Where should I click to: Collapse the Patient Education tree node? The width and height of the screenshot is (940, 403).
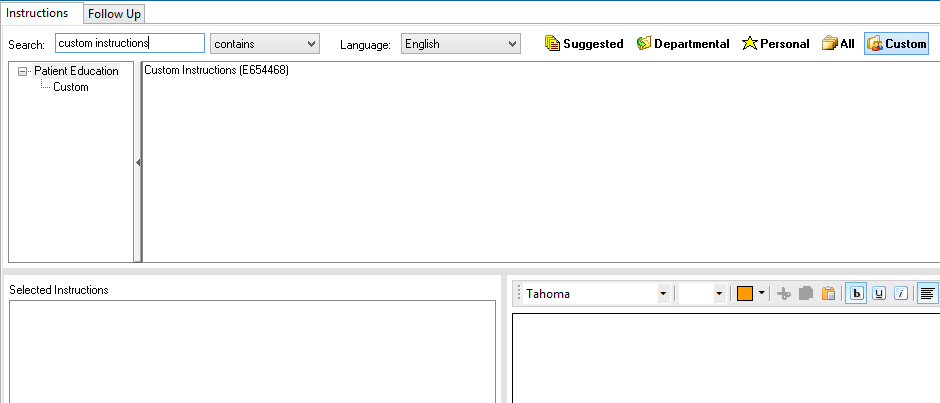coord(23,71)
